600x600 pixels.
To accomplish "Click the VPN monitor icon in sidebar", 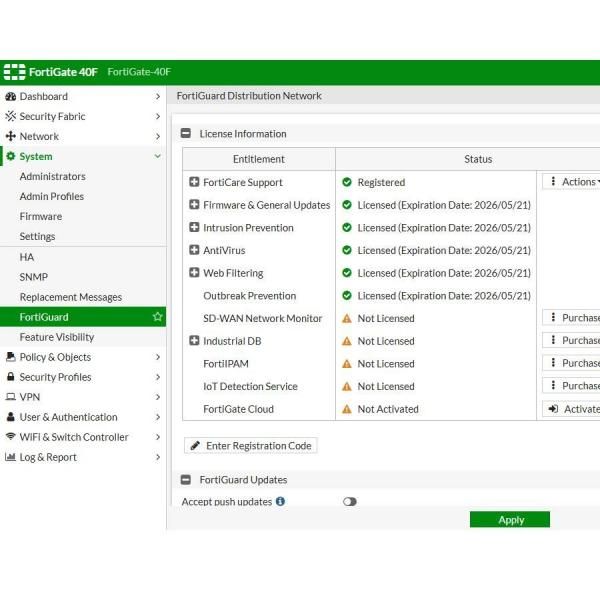I will [11, 397].
